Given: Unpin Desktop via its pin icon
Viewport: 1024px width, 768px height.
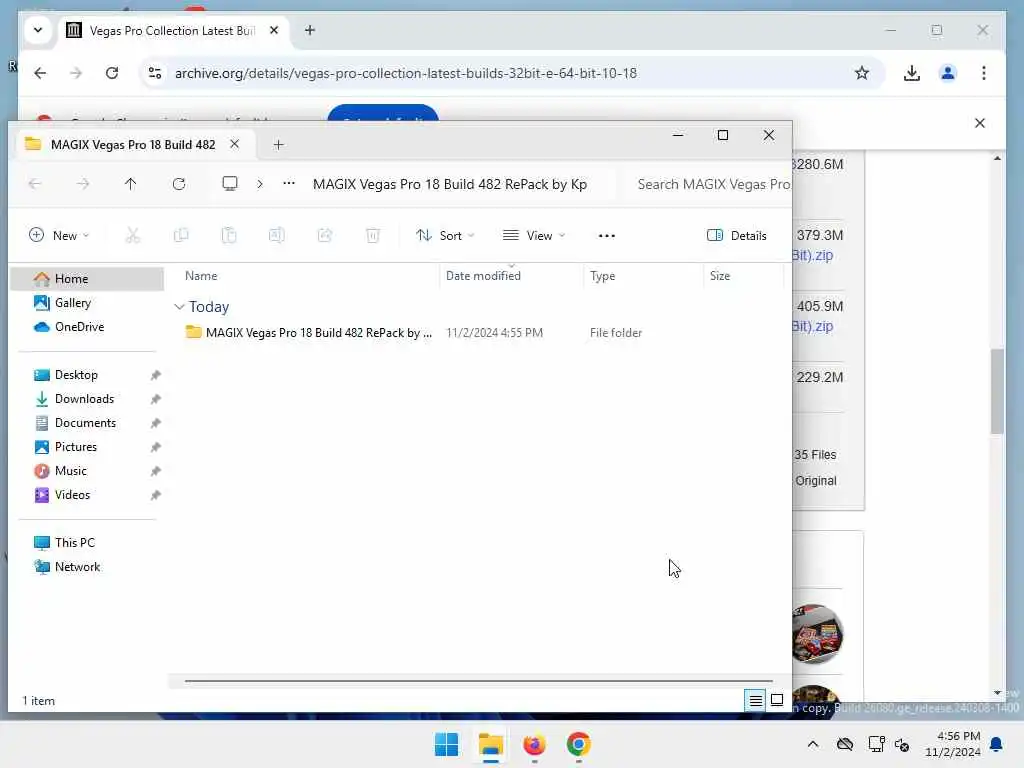Looking at the screenshot, I should 155,376.
